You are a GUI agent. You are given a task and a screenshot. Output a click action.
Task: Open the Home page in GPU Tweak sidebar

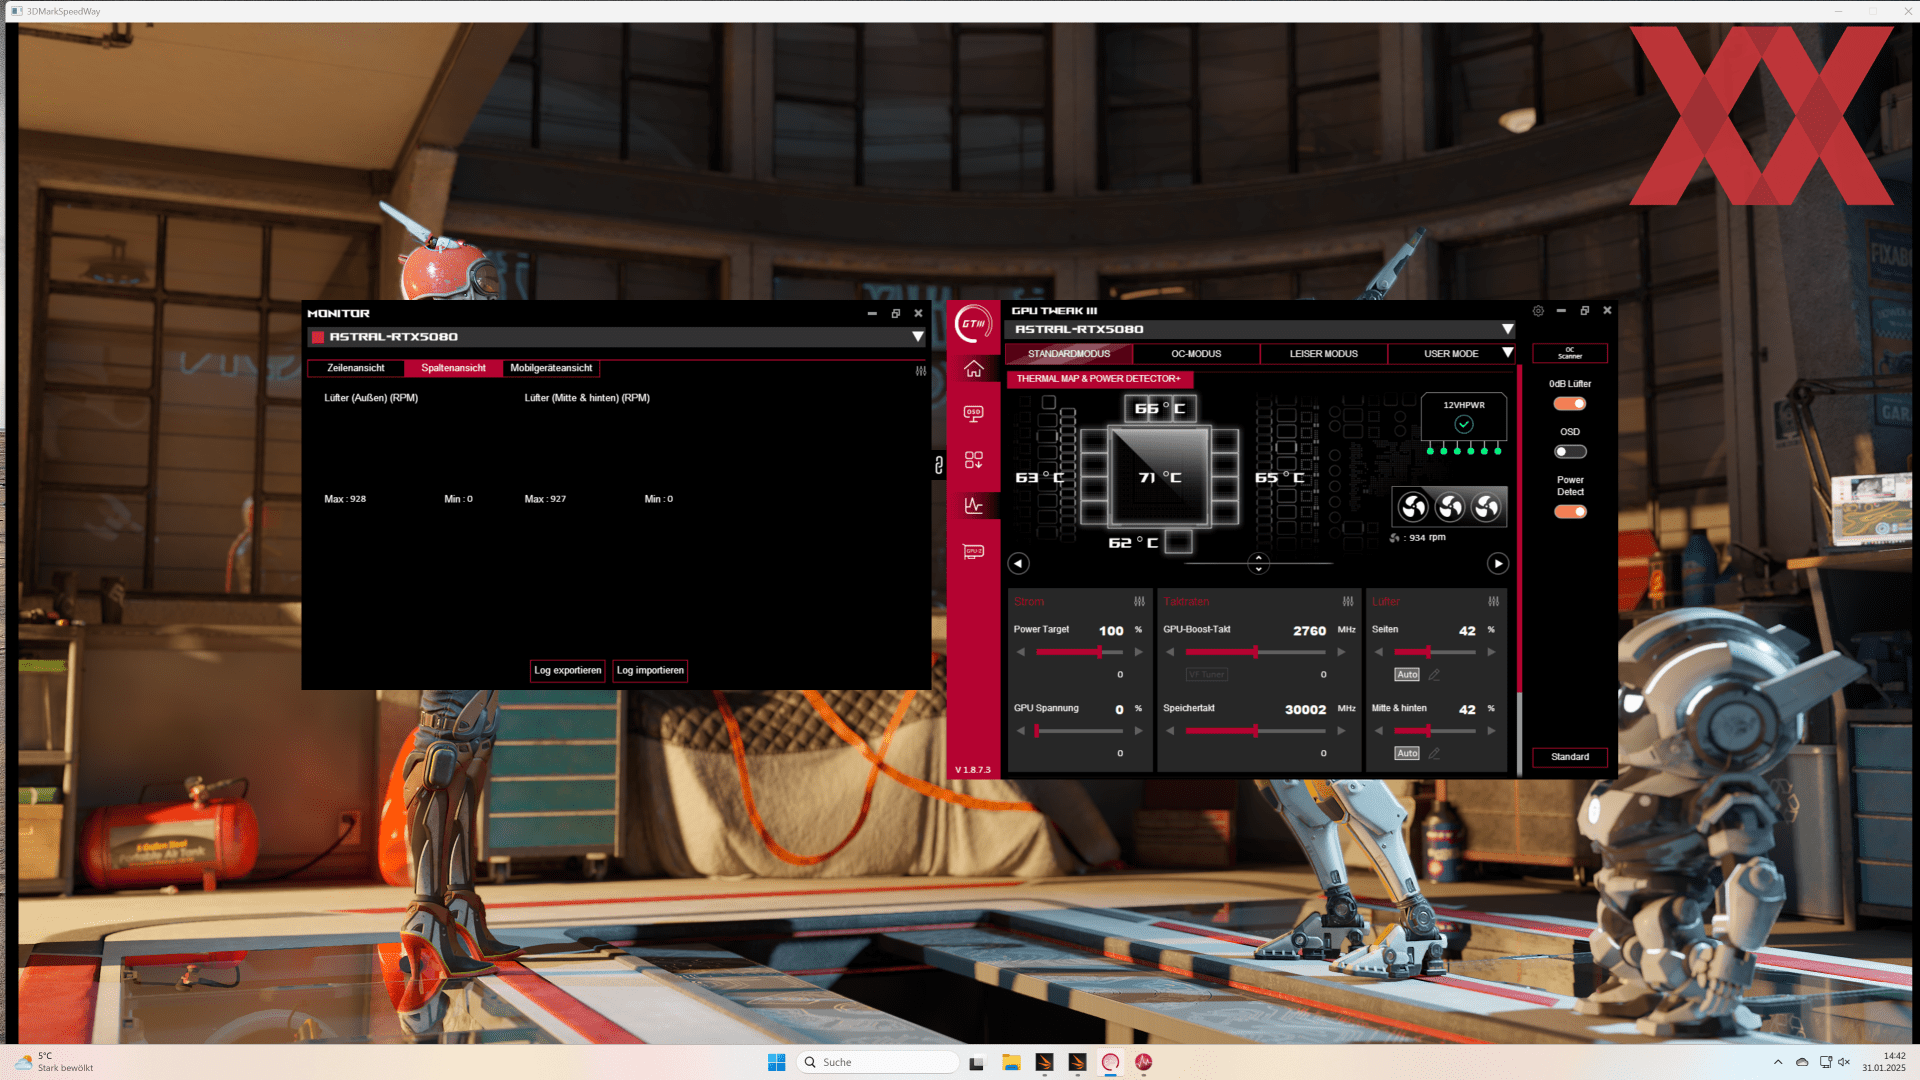point(973,369)
